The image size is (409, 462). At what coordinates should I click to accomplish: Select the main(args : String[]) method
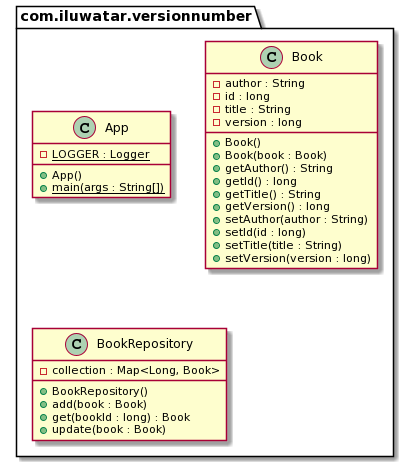pos(108,188)
